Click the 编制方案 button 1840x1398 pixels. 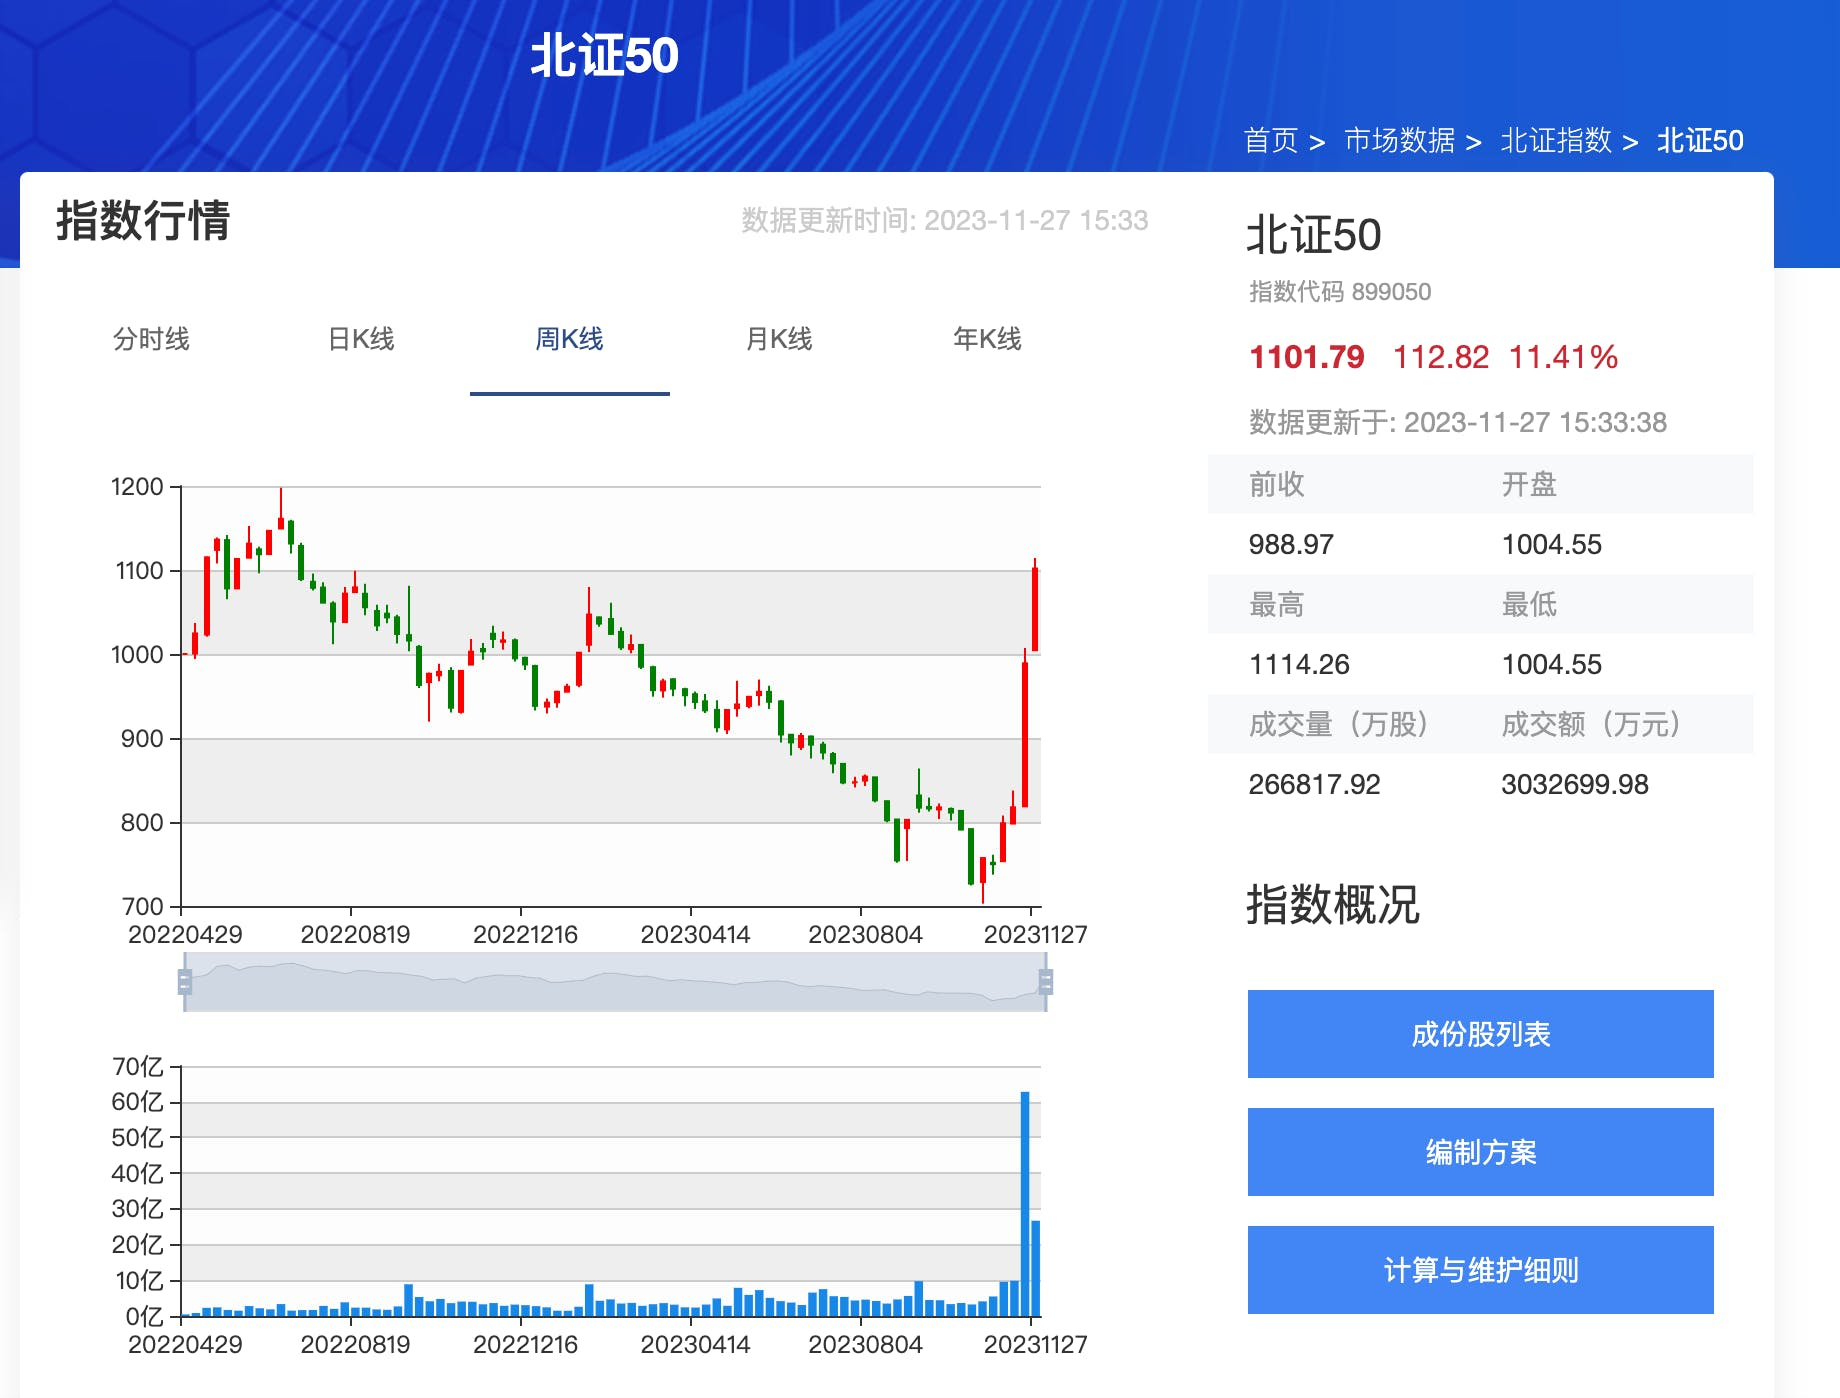pos(1480,1152)
